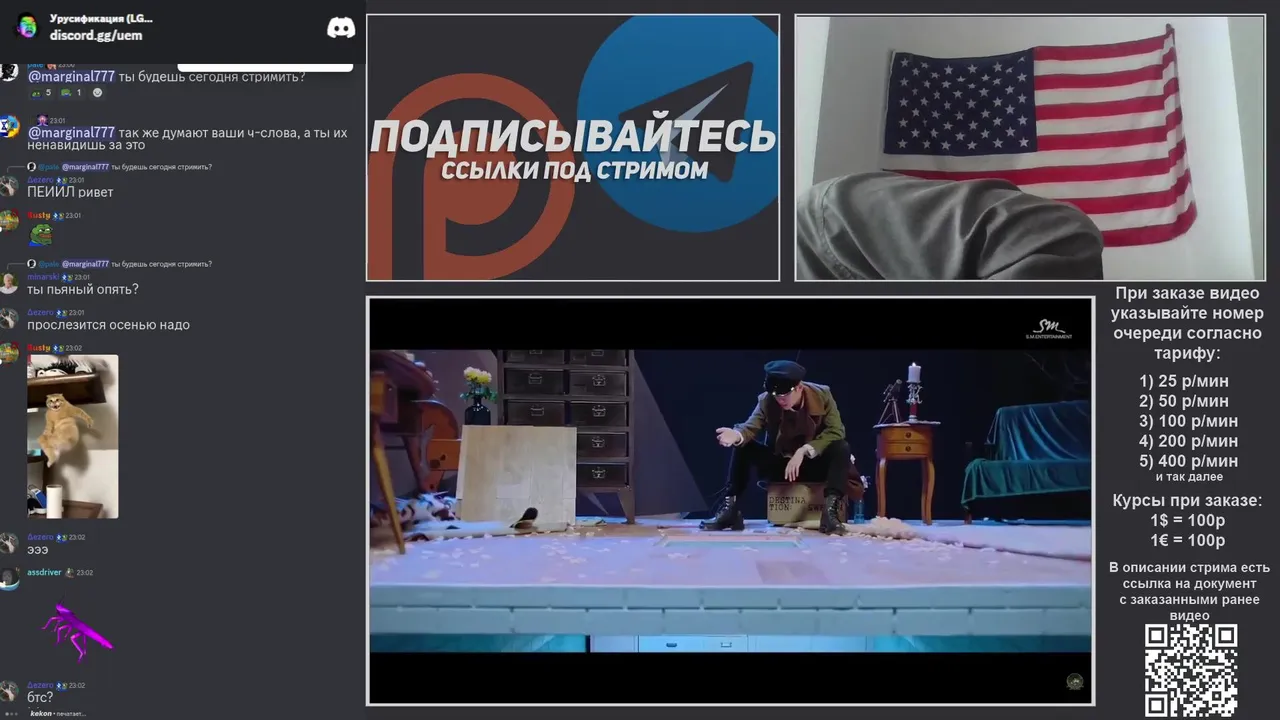
Task: Click the 'Курсы при заказе:' heading
Action: point(1188,500)
